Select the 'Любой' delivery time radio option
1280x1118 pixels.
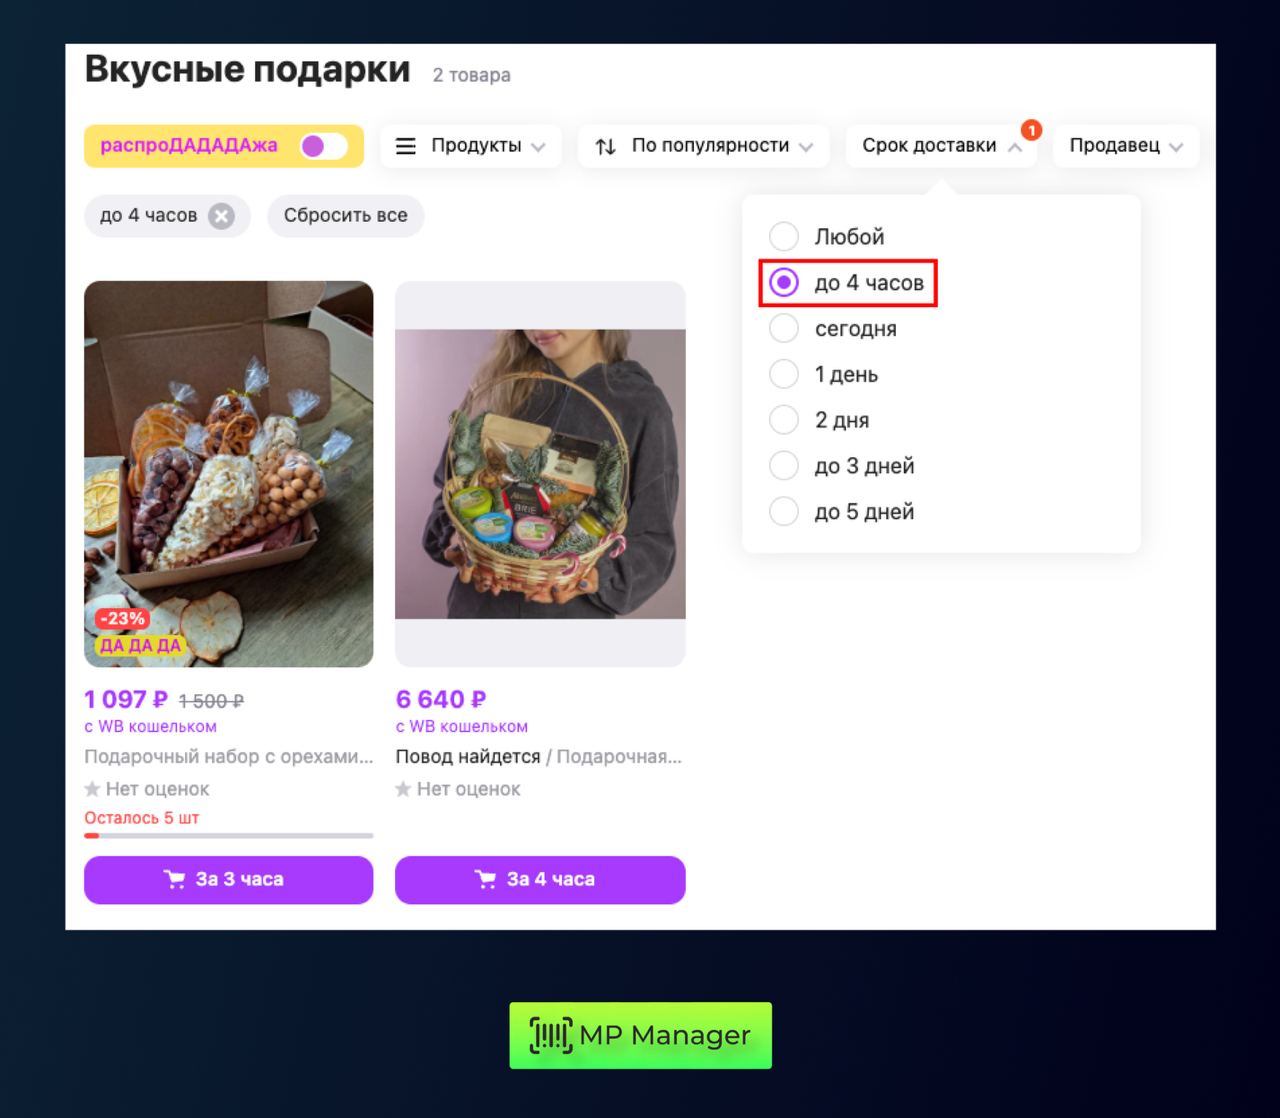[x=784, y=237]
